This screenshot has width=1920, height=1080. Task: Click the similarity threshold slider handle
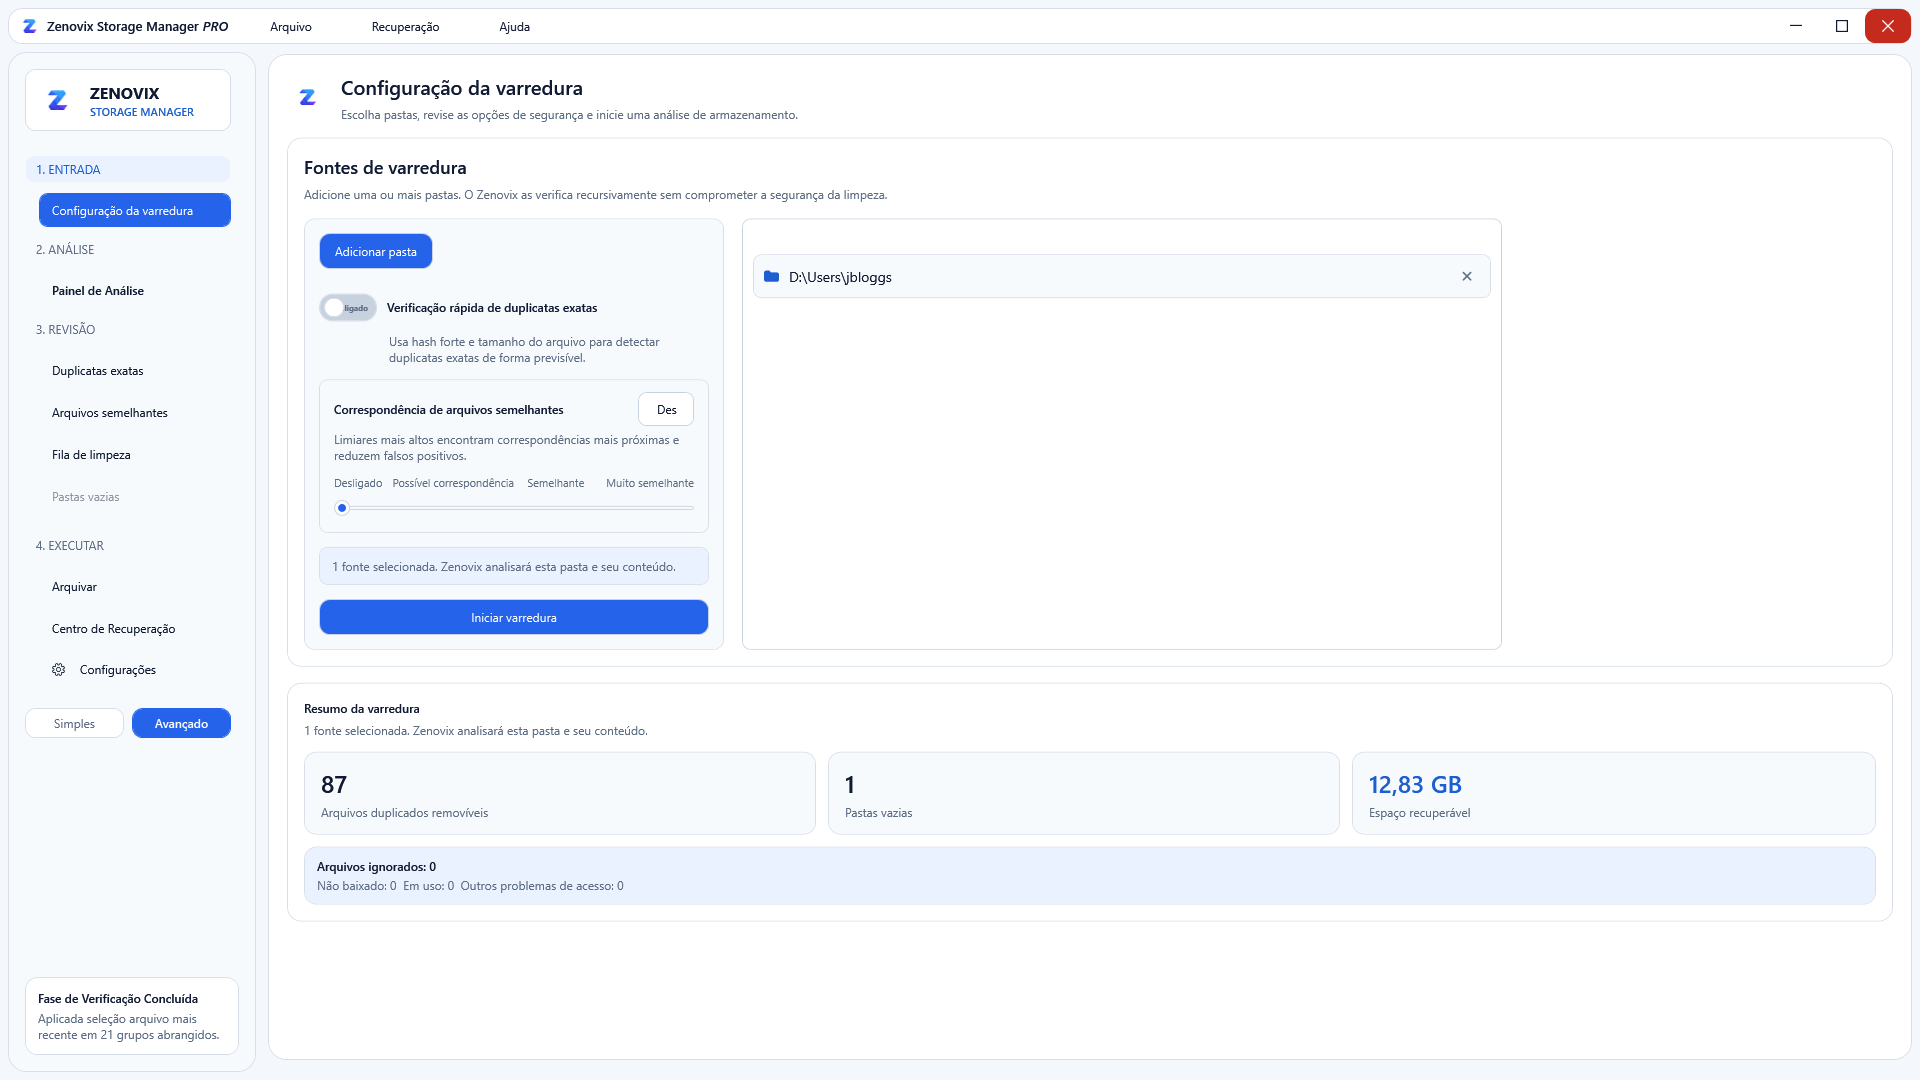[x=342, y=508]
